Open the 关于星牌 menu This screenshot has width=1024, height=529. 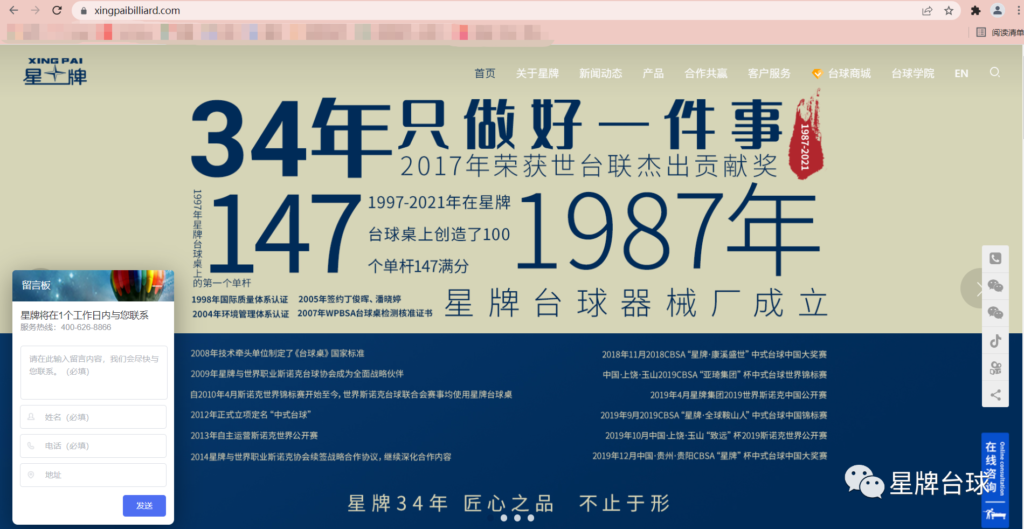click(x=537, y=73)
